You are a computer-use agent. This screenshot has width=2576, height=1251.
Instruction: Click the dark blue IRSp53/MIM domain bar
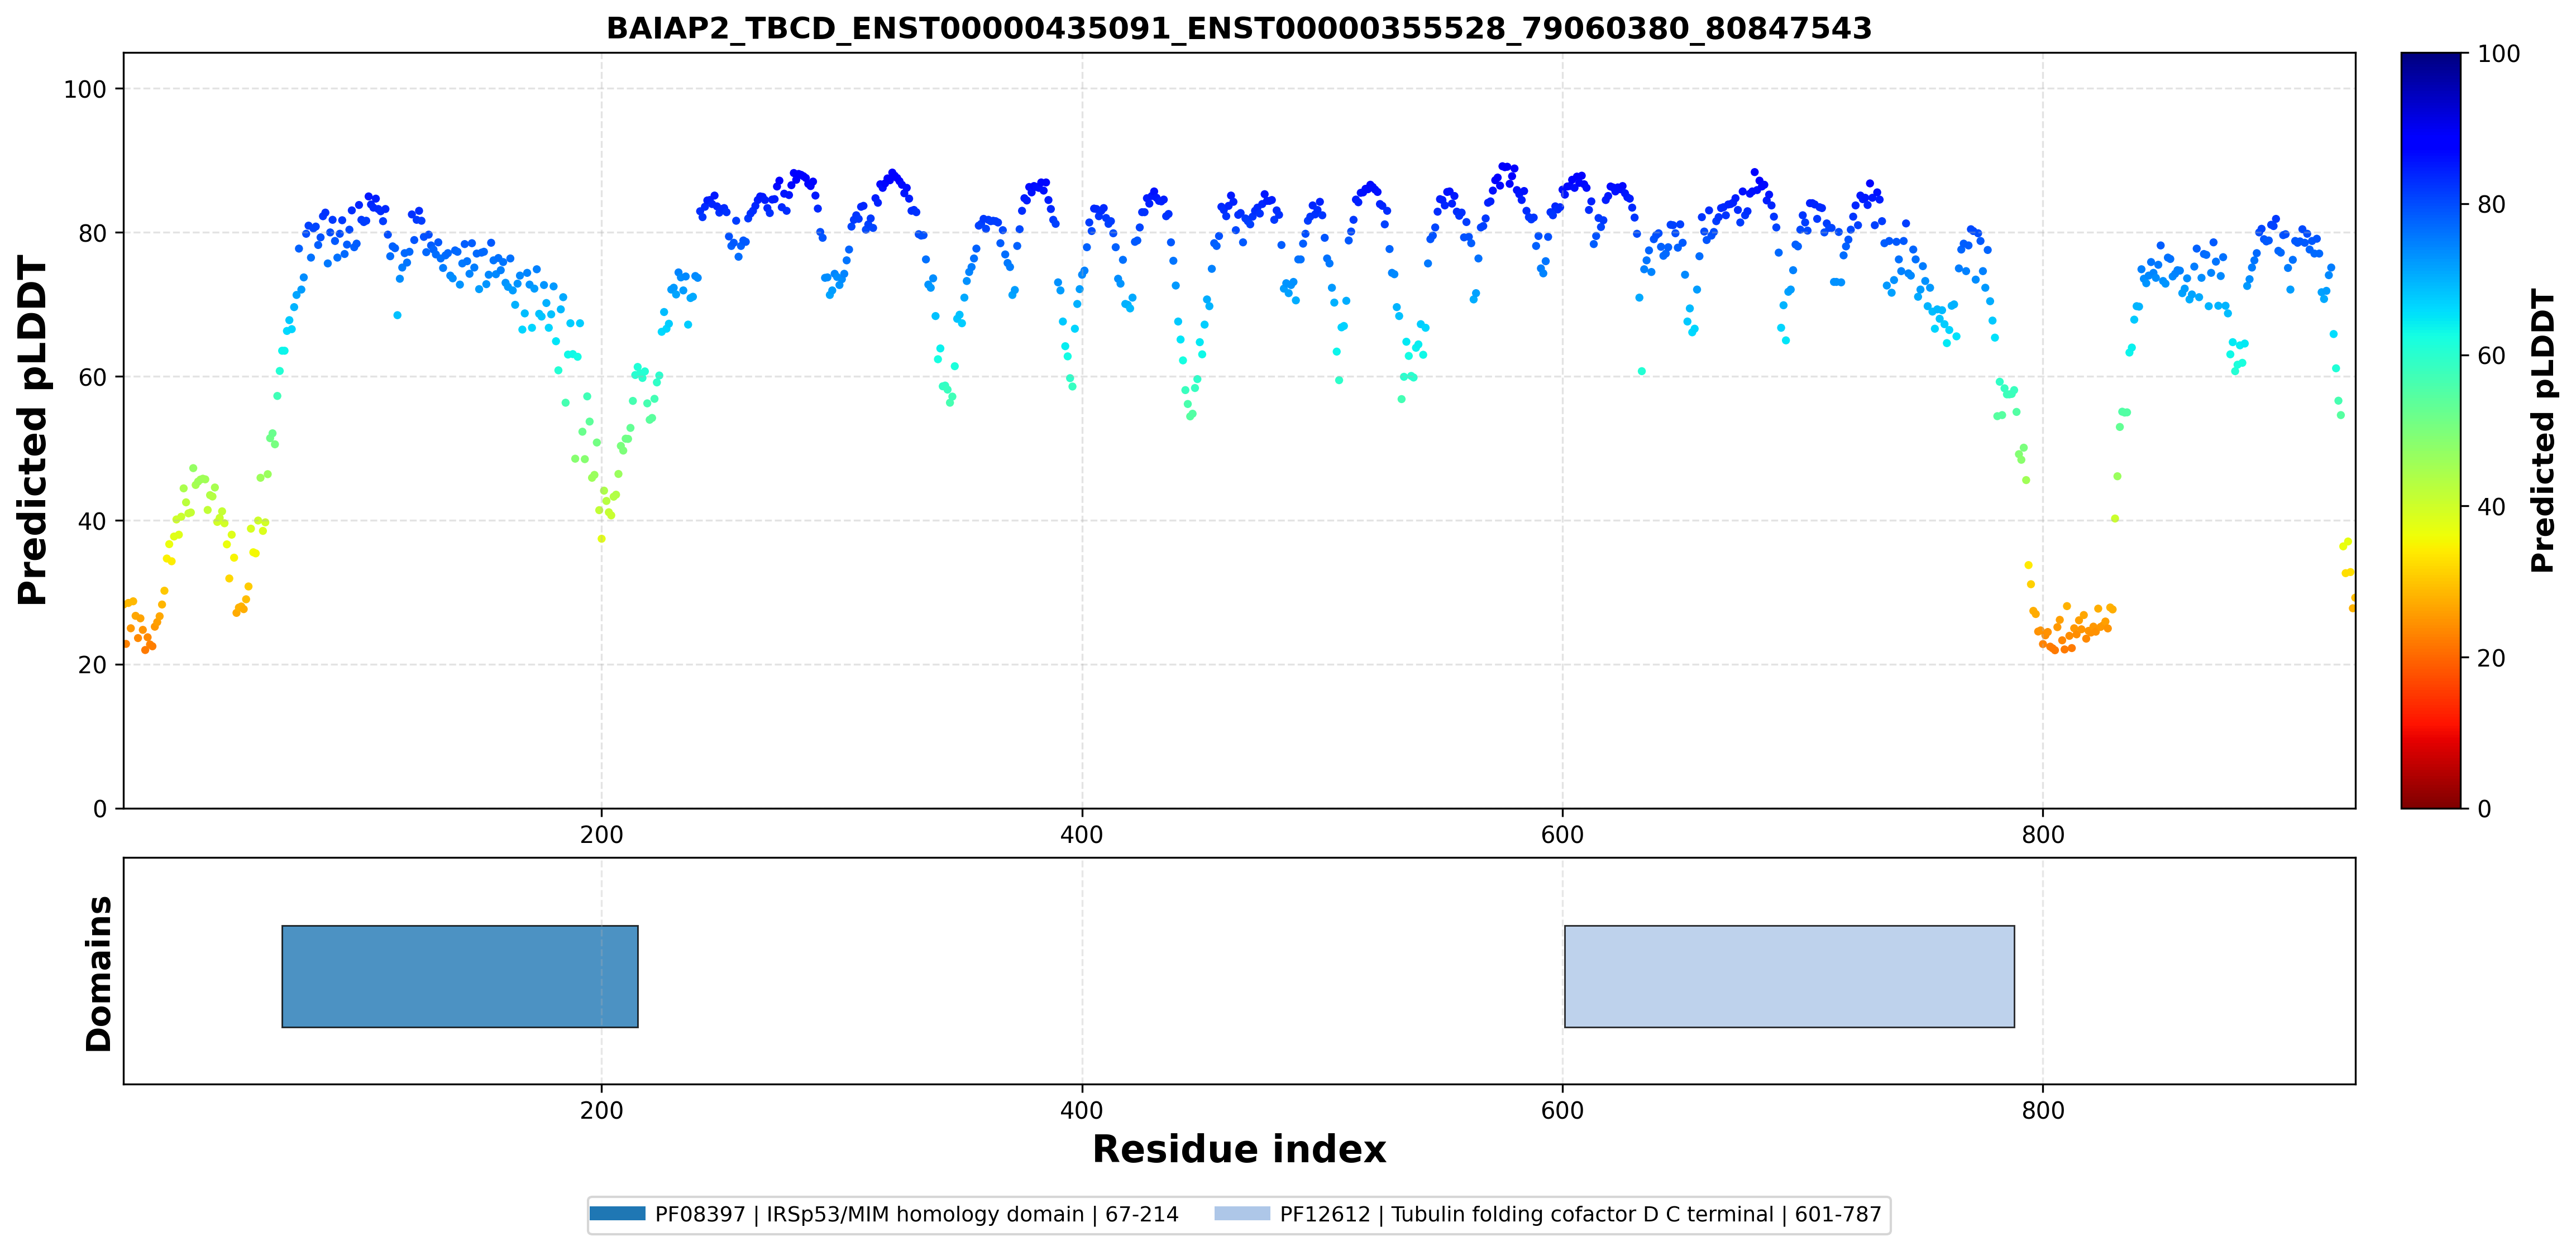(460, 976)
